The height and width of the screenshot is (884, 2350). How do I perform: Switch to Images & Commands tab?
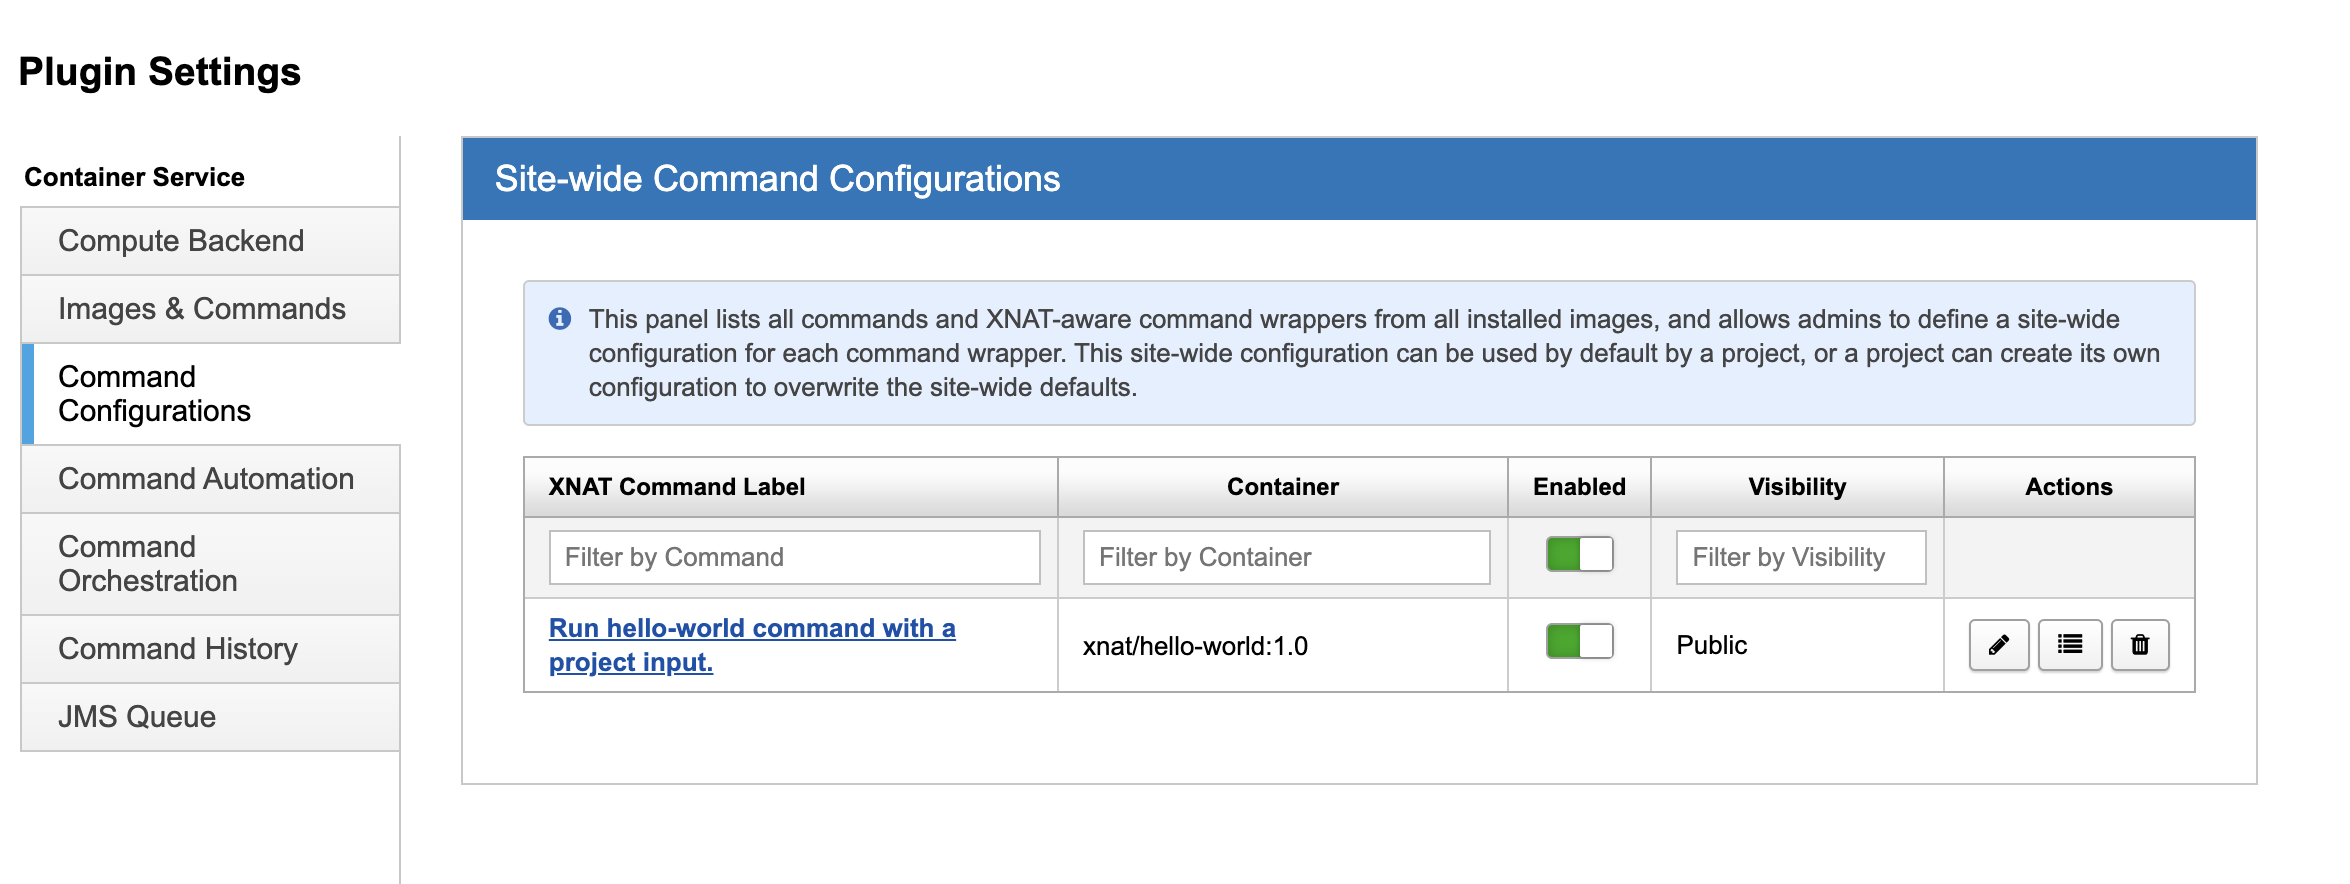202,309
